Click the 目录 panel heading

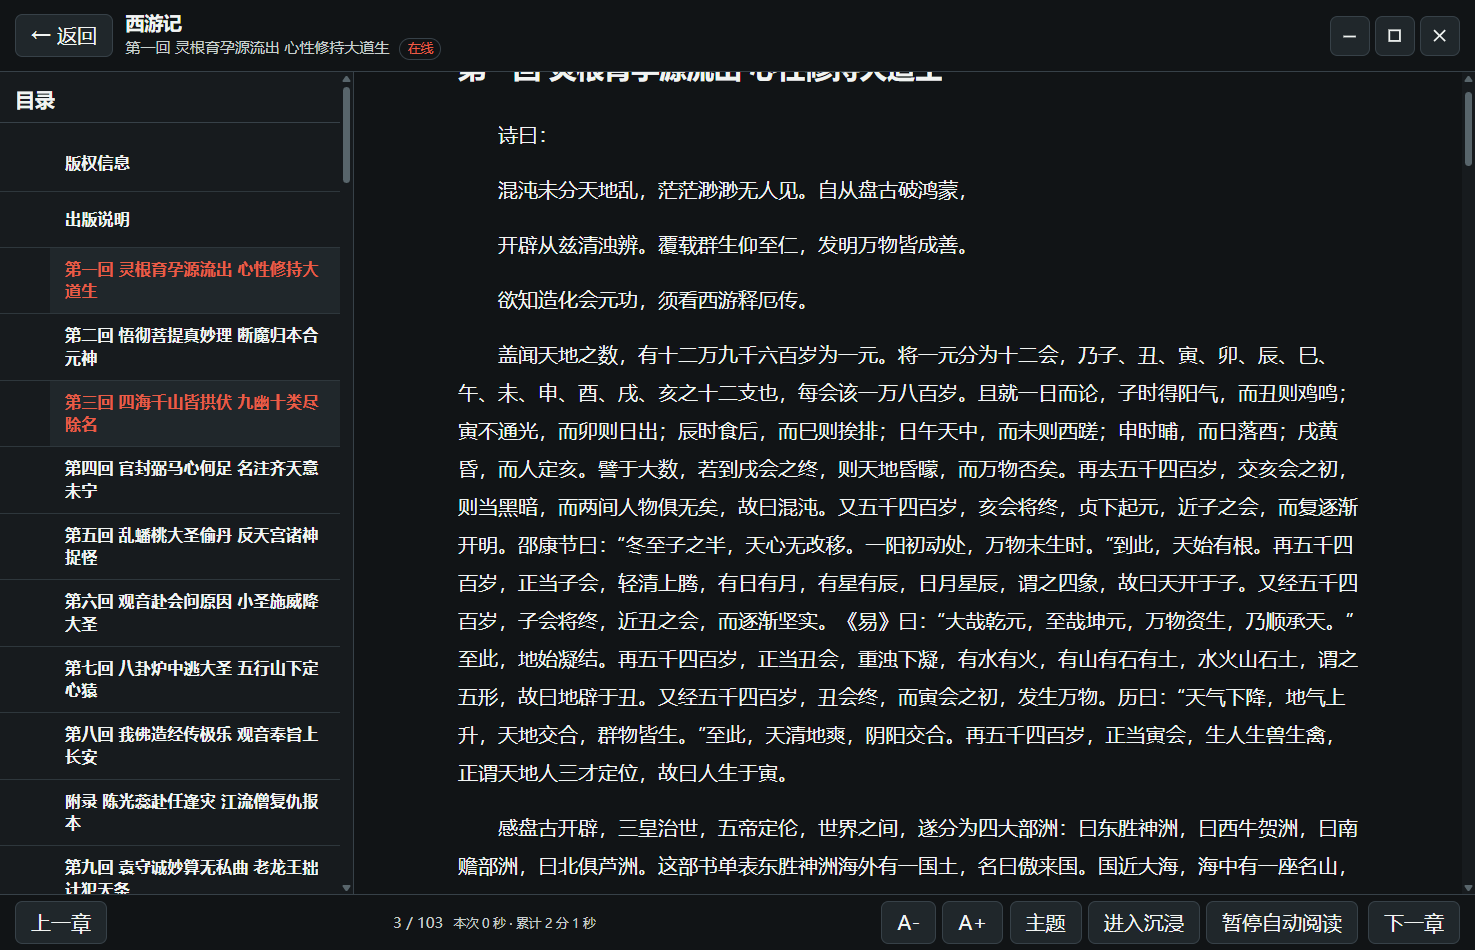pyautogui.click(x=36, y=100)
